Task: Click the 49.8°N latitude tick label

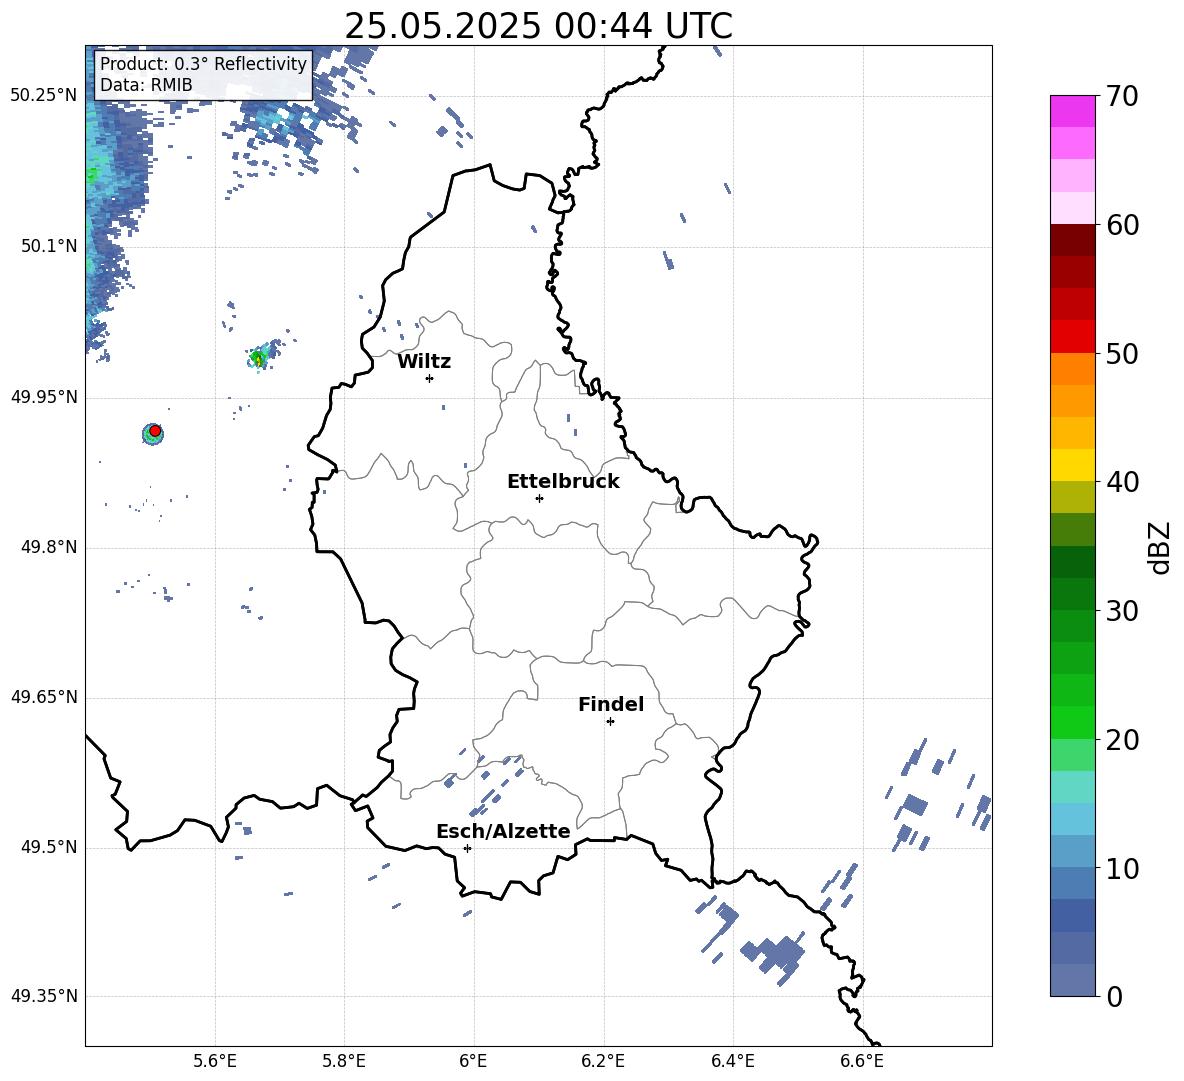Action: pyautogui.click(x=49, y=547)
